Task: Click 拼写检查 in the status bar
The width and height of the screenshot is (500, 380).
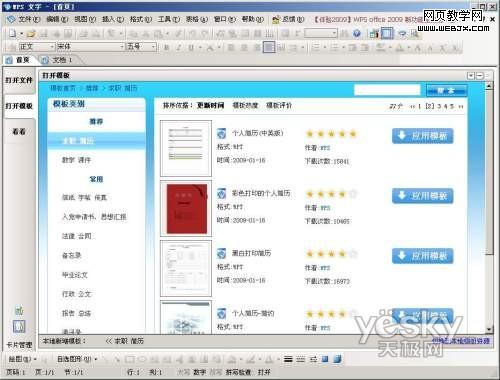Action: [238, 372]
